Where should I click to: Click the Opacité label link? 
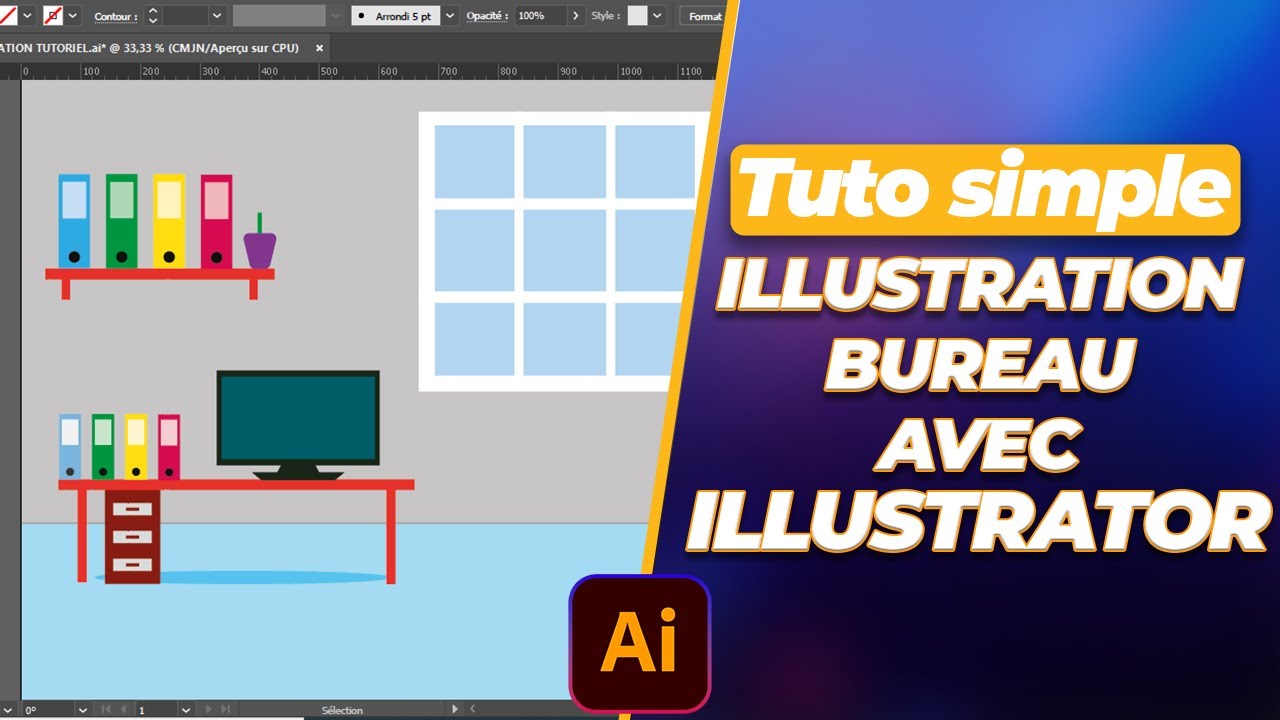tap(487, 17)
